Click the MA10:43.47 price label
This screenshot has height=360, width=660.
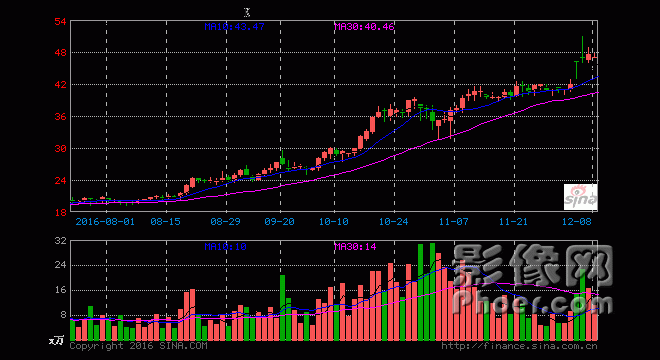[x=234, y=27]
